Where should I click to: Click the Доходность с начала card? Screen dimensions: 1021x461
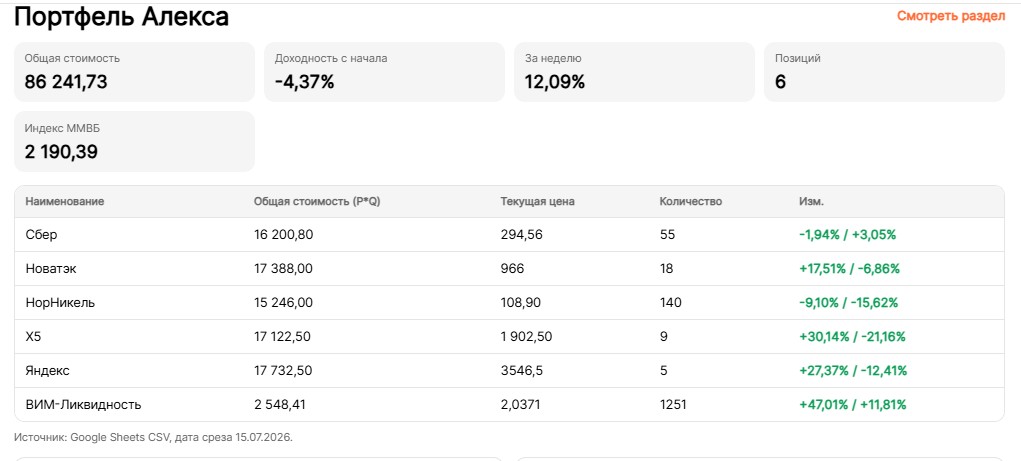click(x=384, y=72)
